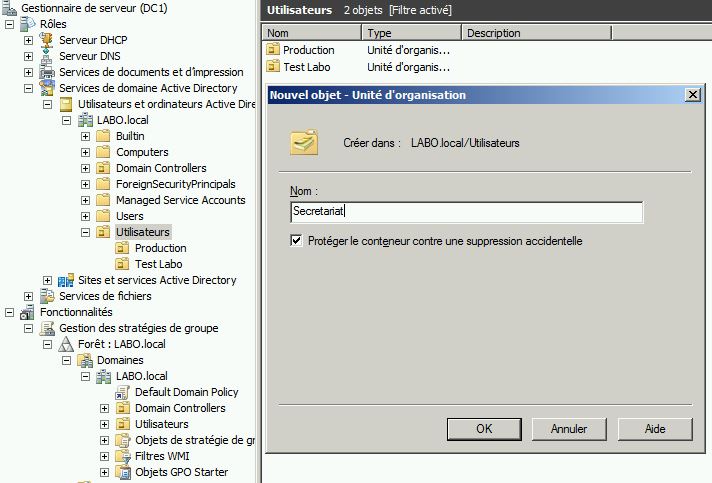Expand the Filtres WMI node
Viewport: 712px width, 483px height.
(104, 456)
